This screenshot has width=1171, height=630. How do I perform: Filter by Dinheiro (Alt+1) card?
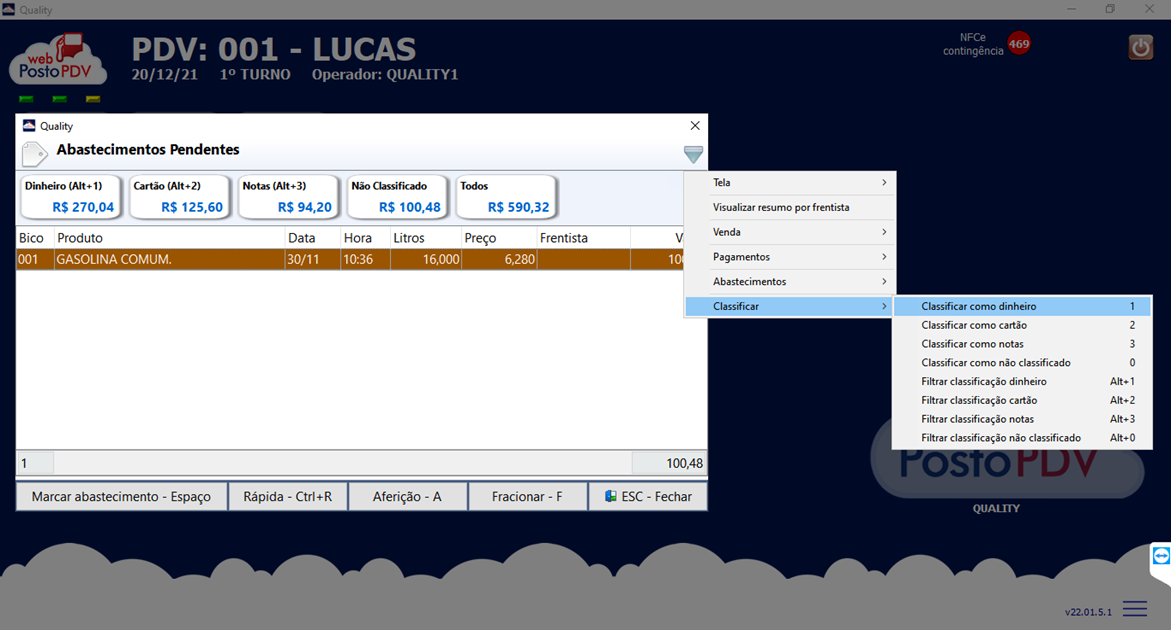pos(69,197)
